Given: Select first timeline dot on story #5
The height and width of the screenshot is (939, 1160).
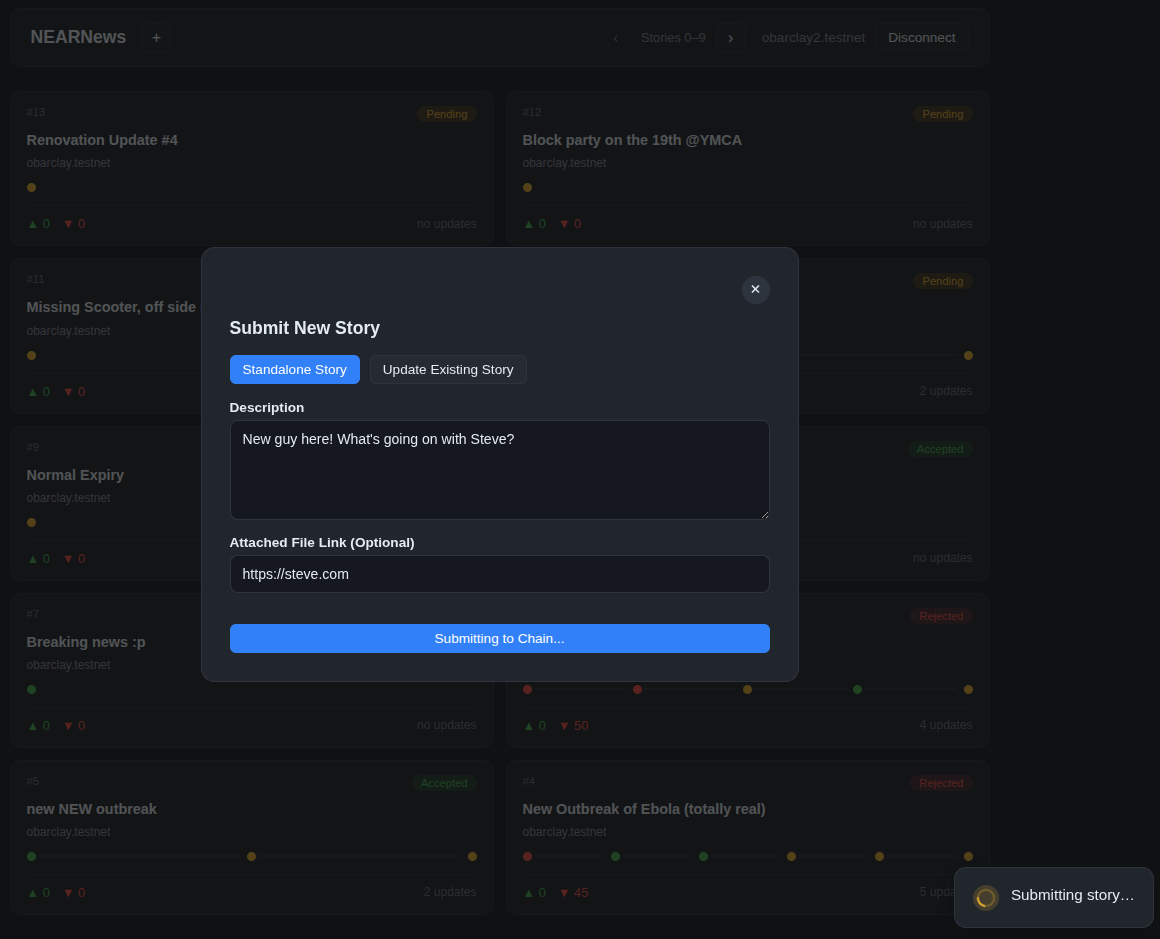Looking at the screenshot, I should 31,856.
